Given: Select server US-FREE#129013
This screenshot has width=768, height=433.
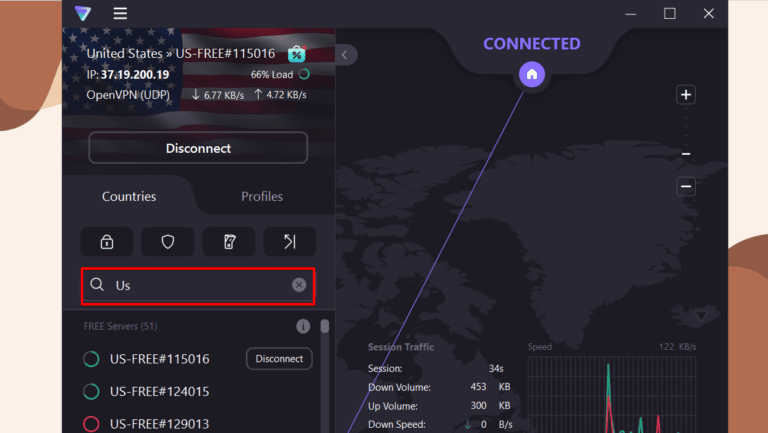Looking at the screenshot, I should click(x=159, y=424).
